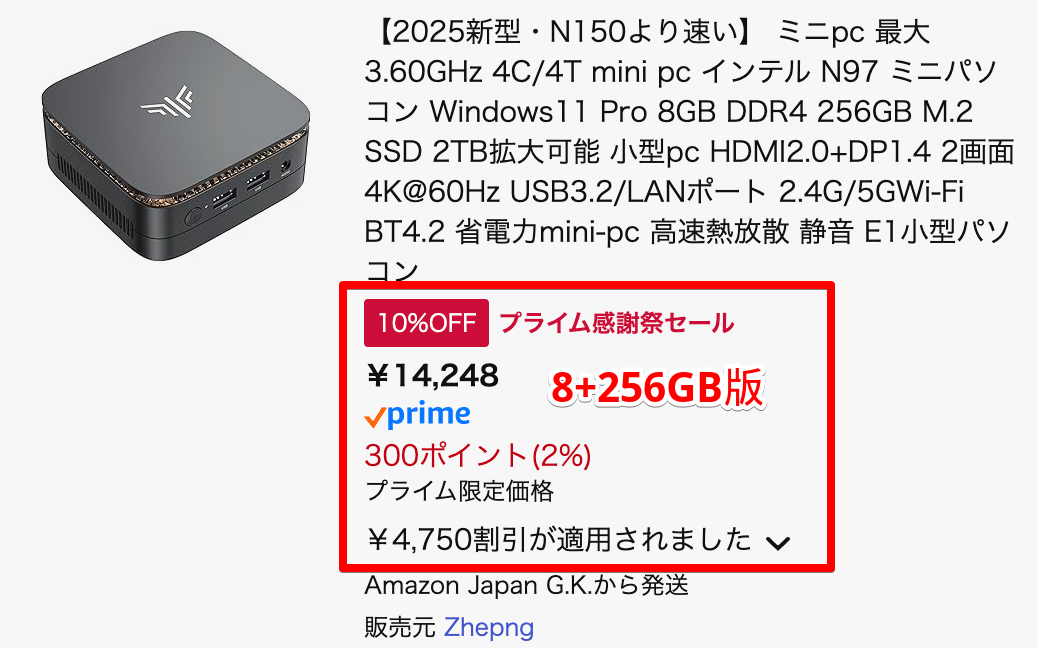1038x648 pixels.
Task: Click the audio jack on the mini PC image
Action: pos(286,167)
